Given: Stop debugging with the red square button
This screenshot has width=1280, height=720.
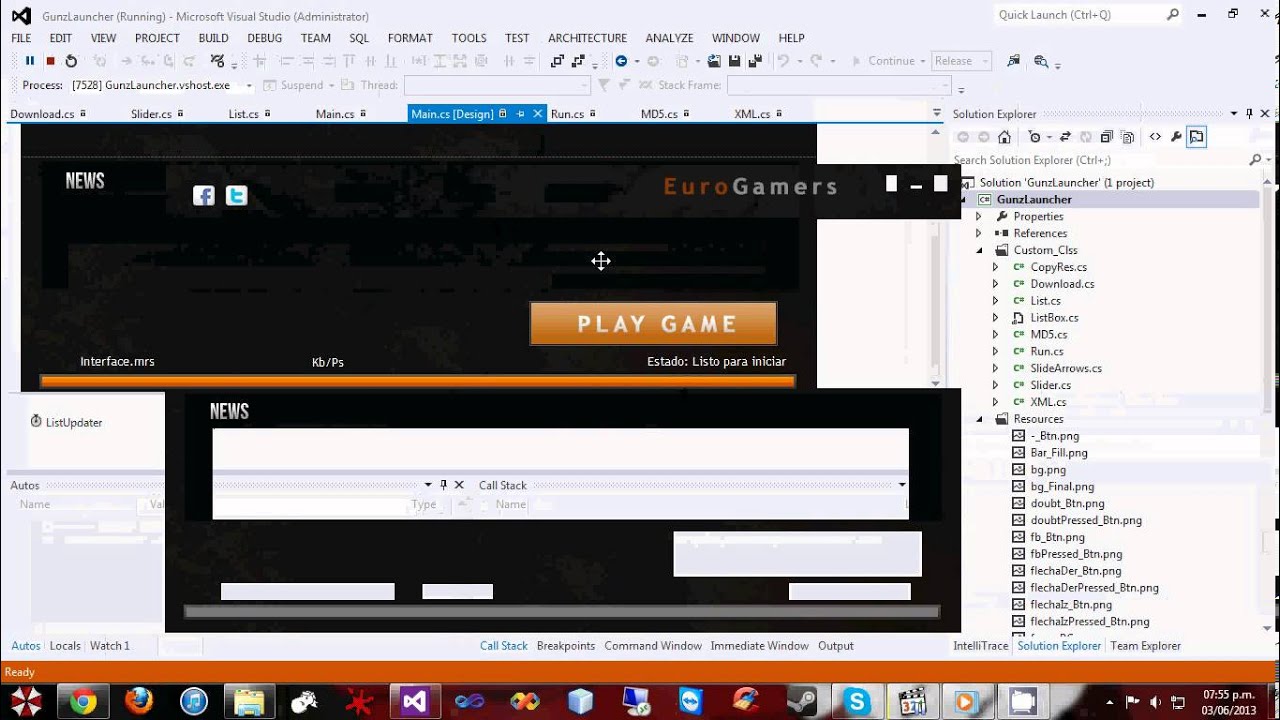Looking at the screenshot, I should [50, 61].
